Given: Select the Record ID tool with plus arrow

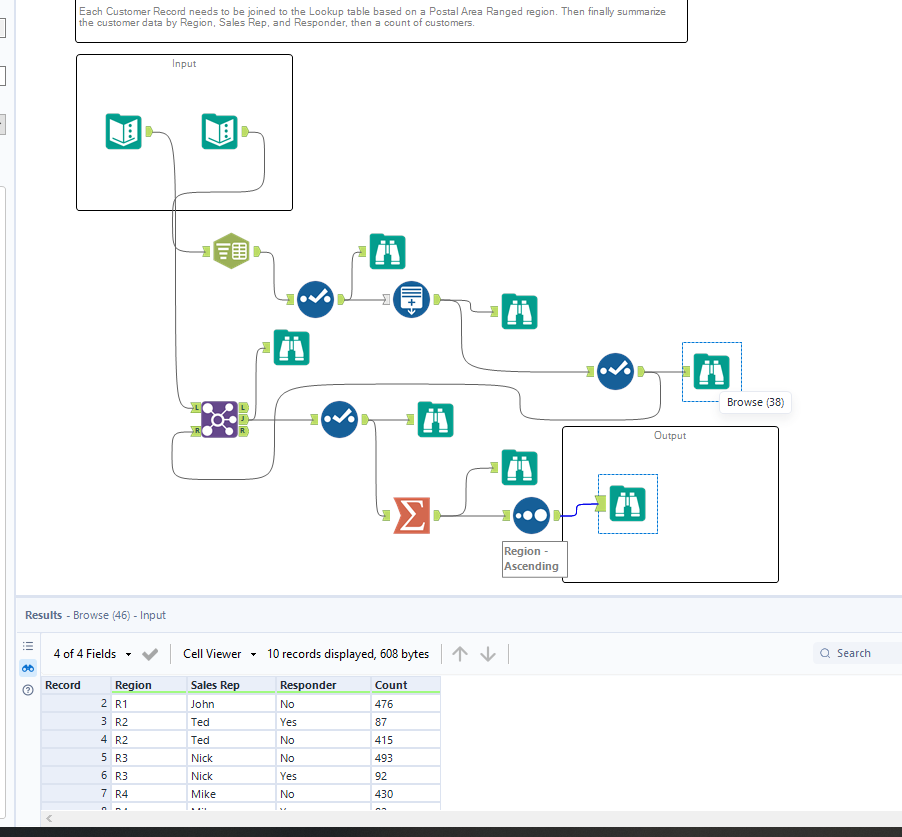Looking at the screenshot, I should tap(411, 299).
